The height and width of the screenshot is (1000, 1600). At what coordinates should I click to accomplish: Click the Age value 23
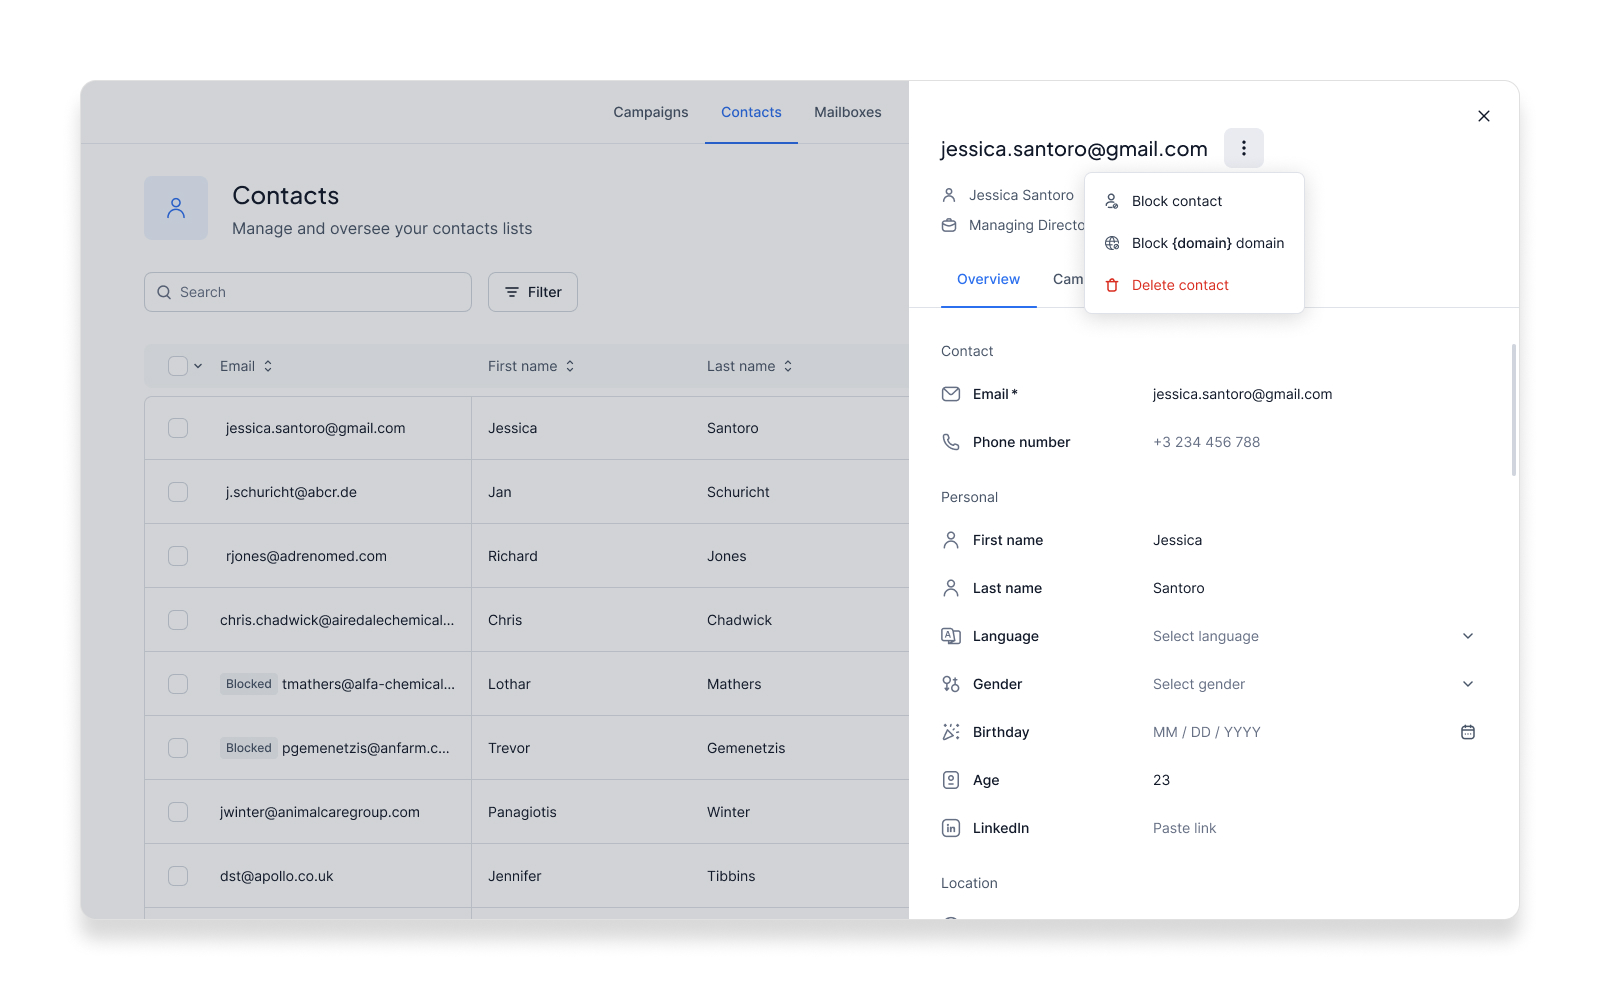(x=1161, y=780)
